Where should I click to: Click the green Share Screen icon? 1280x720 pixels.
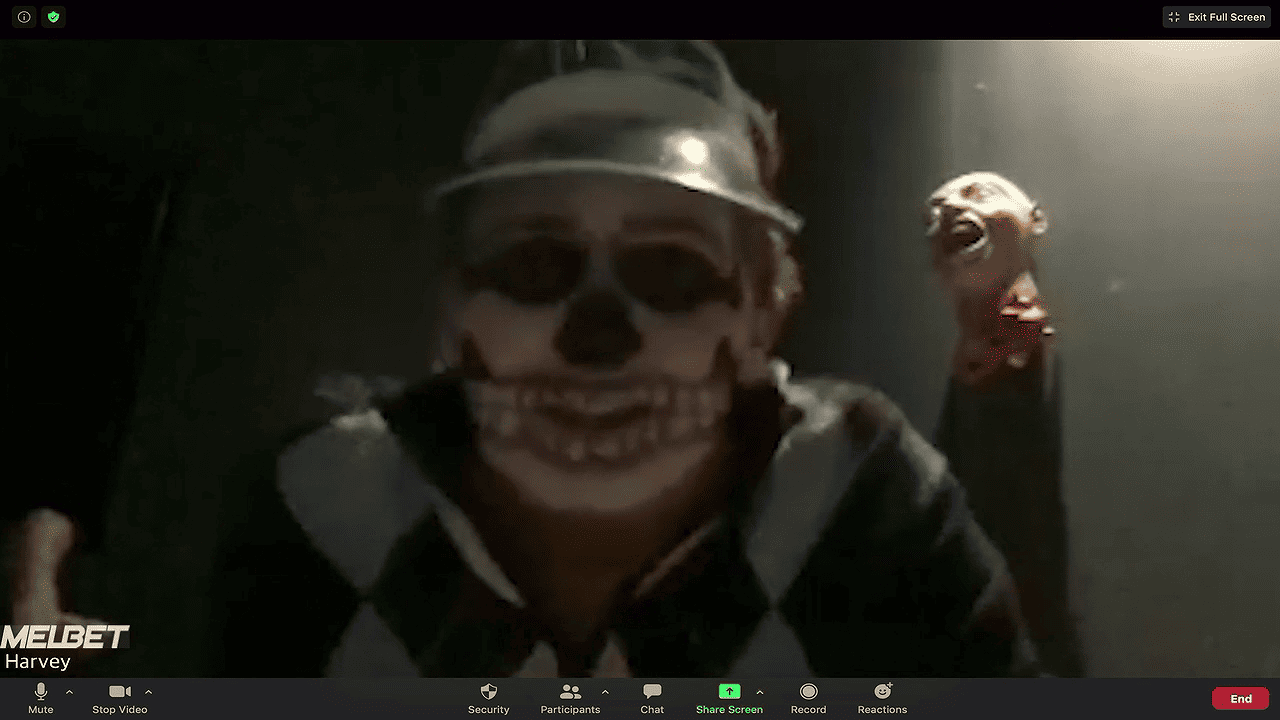point(729,691)
